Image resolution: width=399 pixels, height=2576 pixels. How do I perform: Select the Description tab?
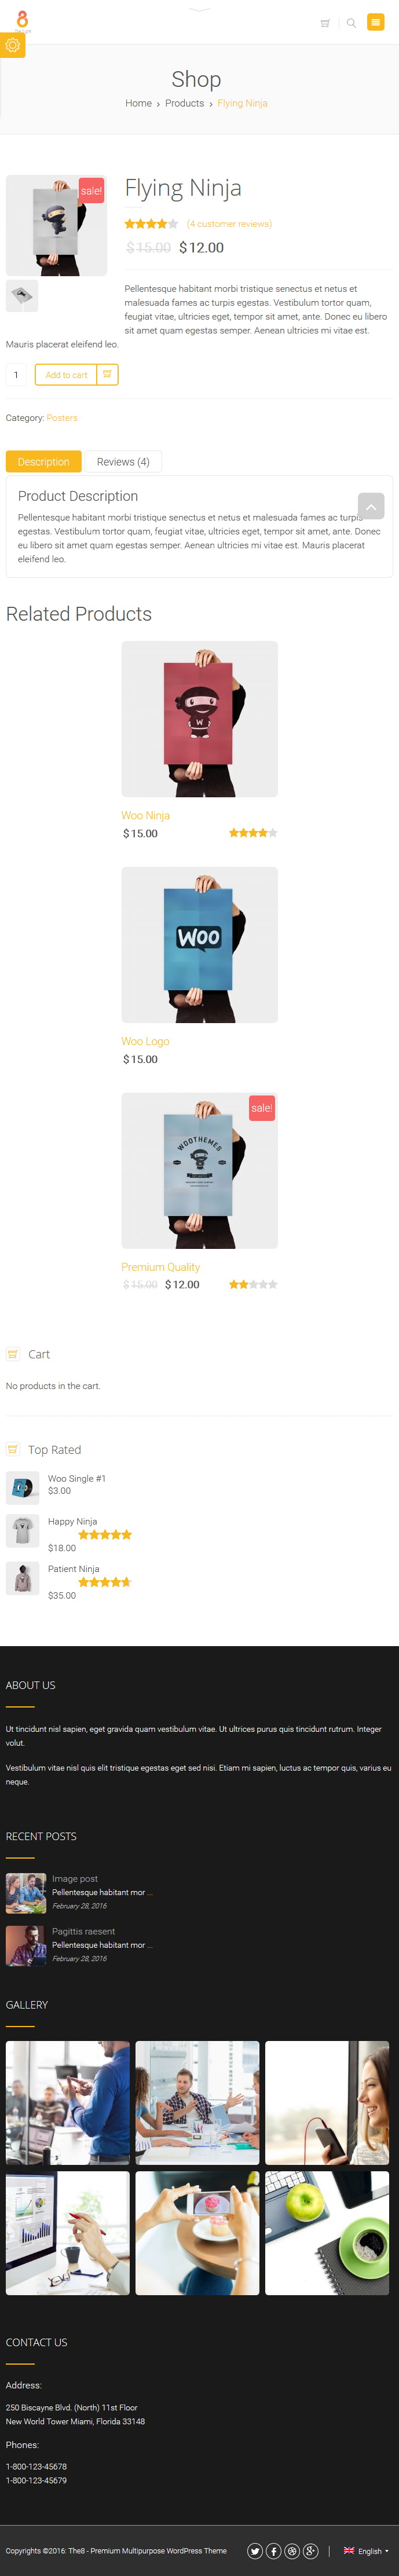[x=43, y=461]
